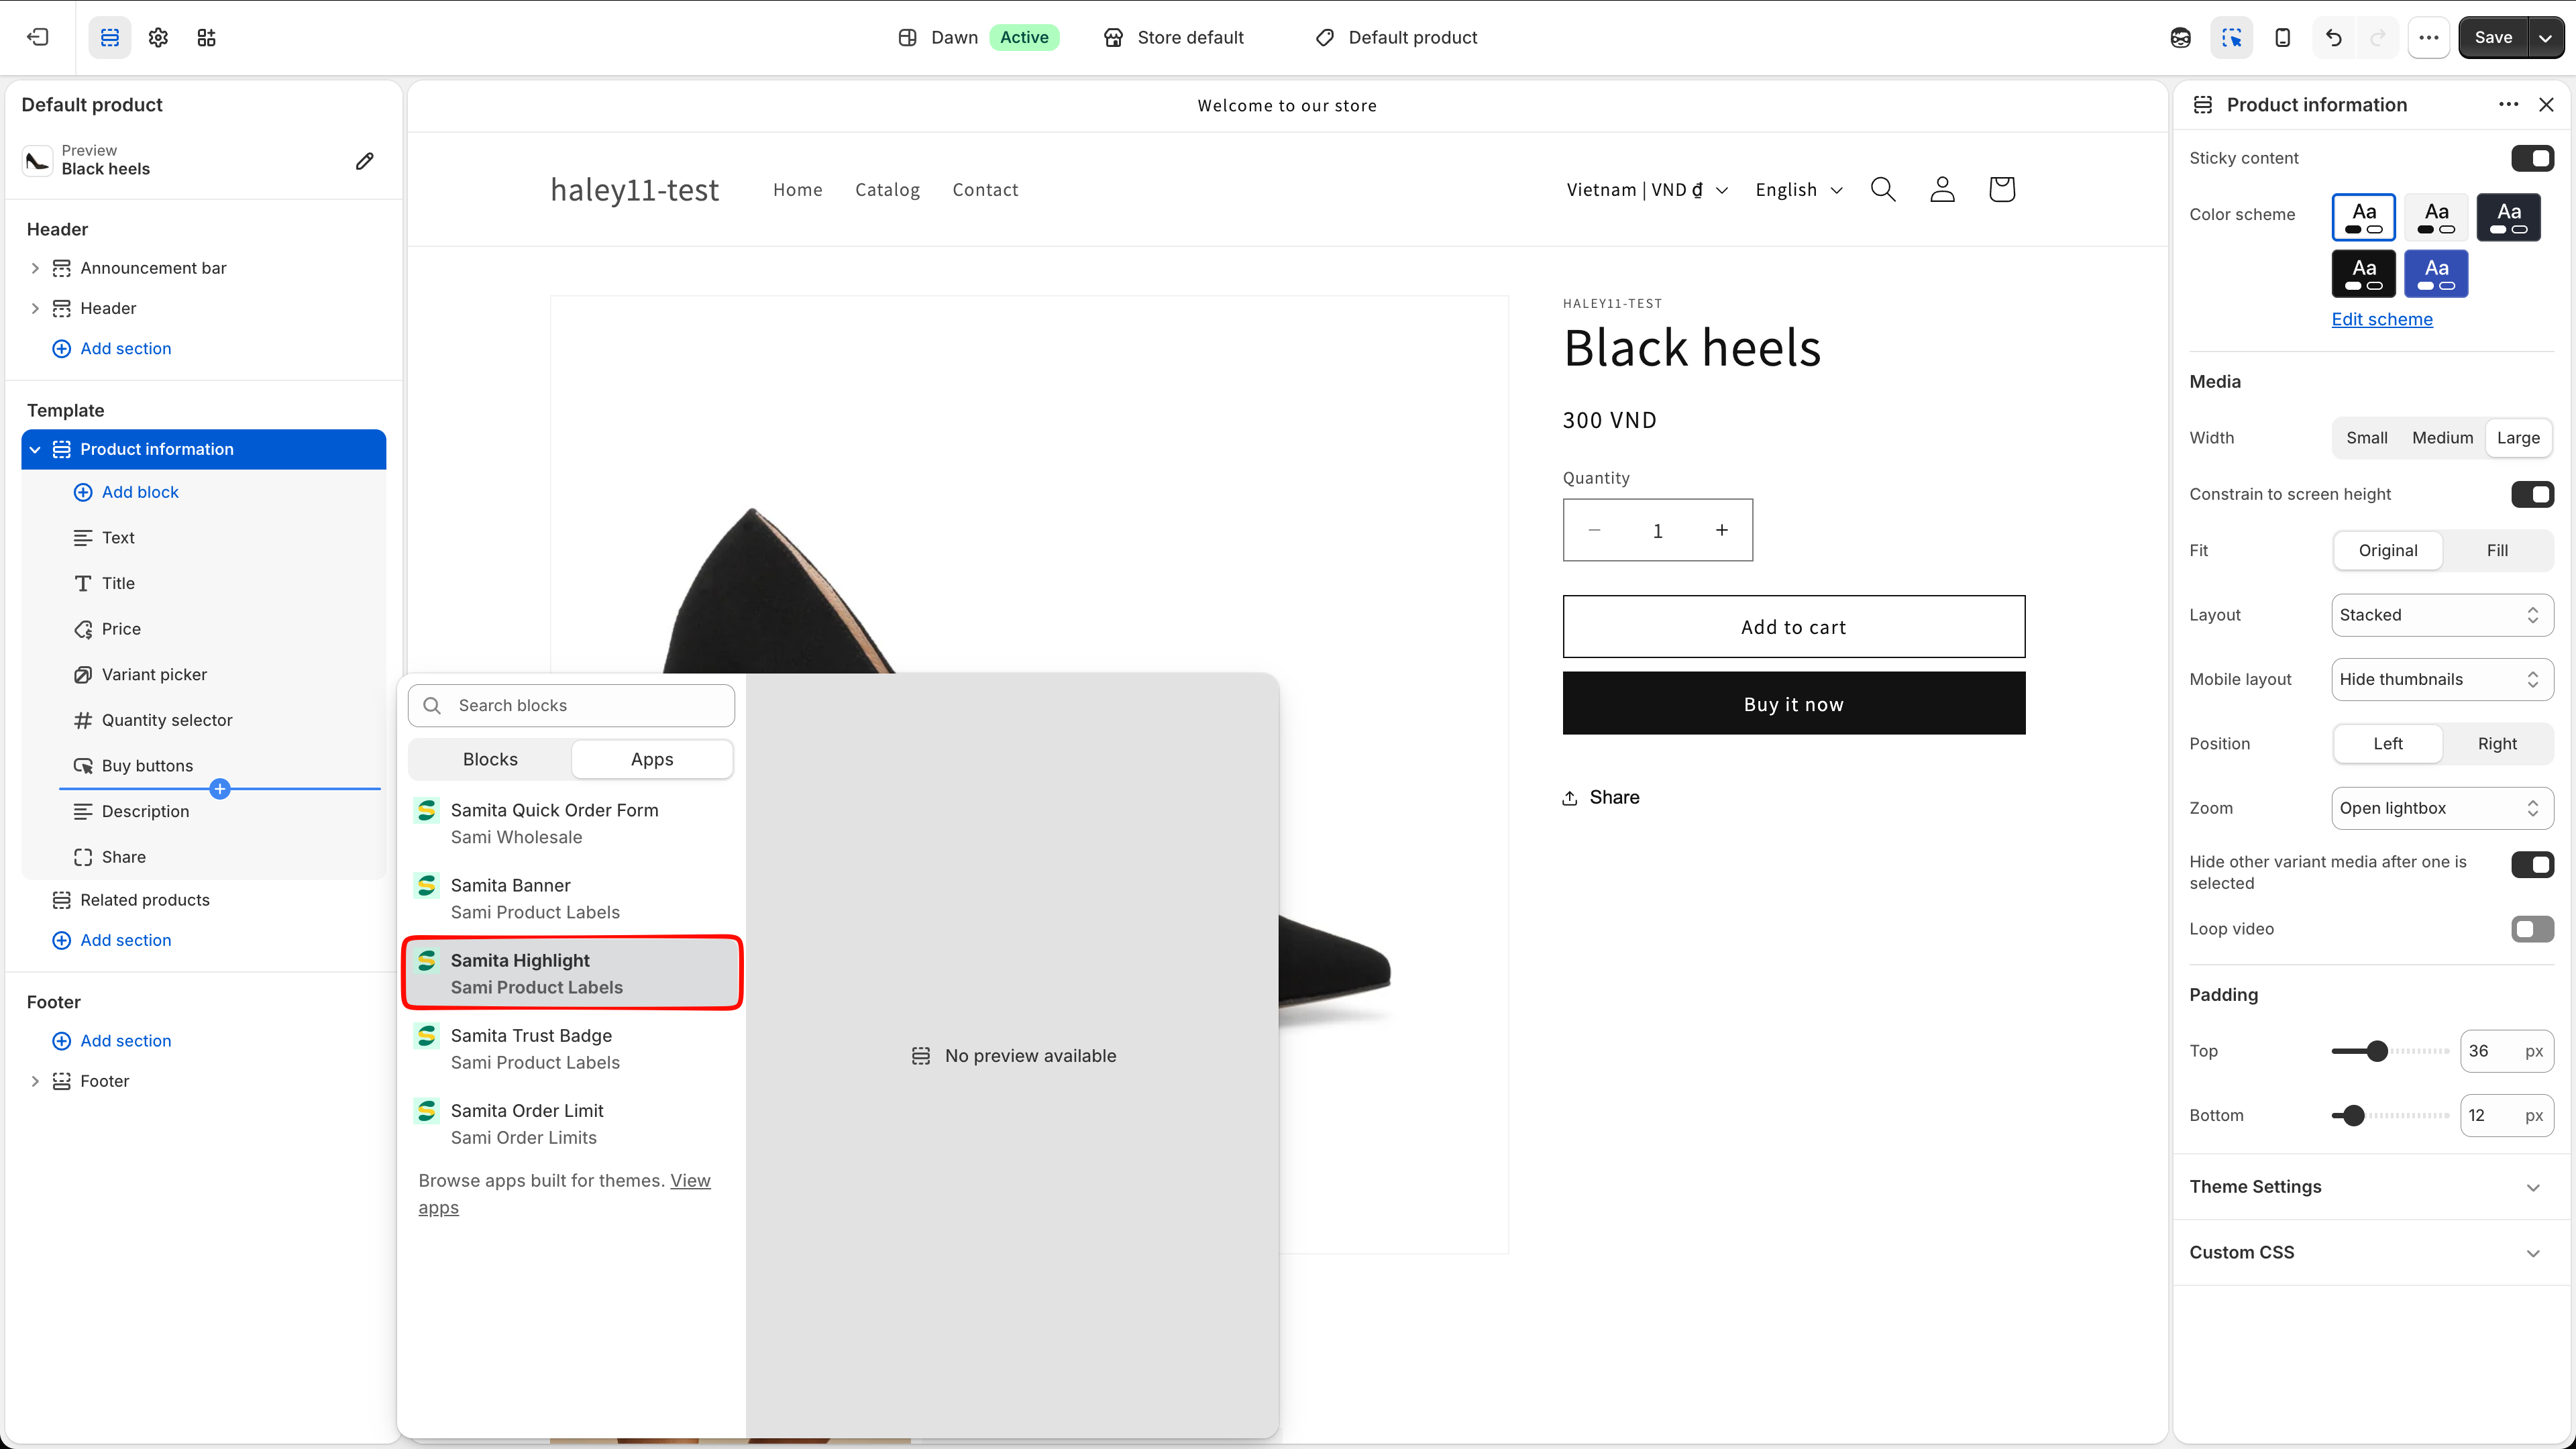Image resolution: width=2576 pixels, height=1449 pixels.
Task: Click the Save button
Action: (2492, 37)
